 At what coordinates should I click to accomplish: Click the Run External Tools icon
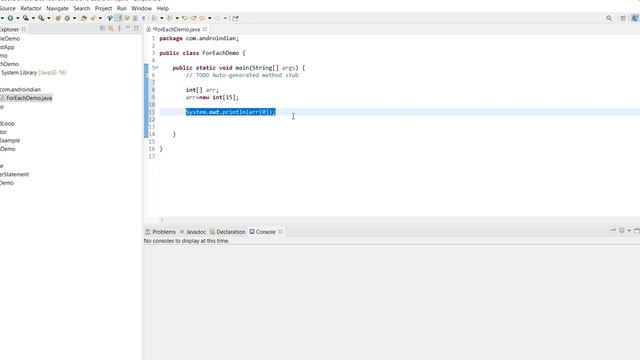41,18
